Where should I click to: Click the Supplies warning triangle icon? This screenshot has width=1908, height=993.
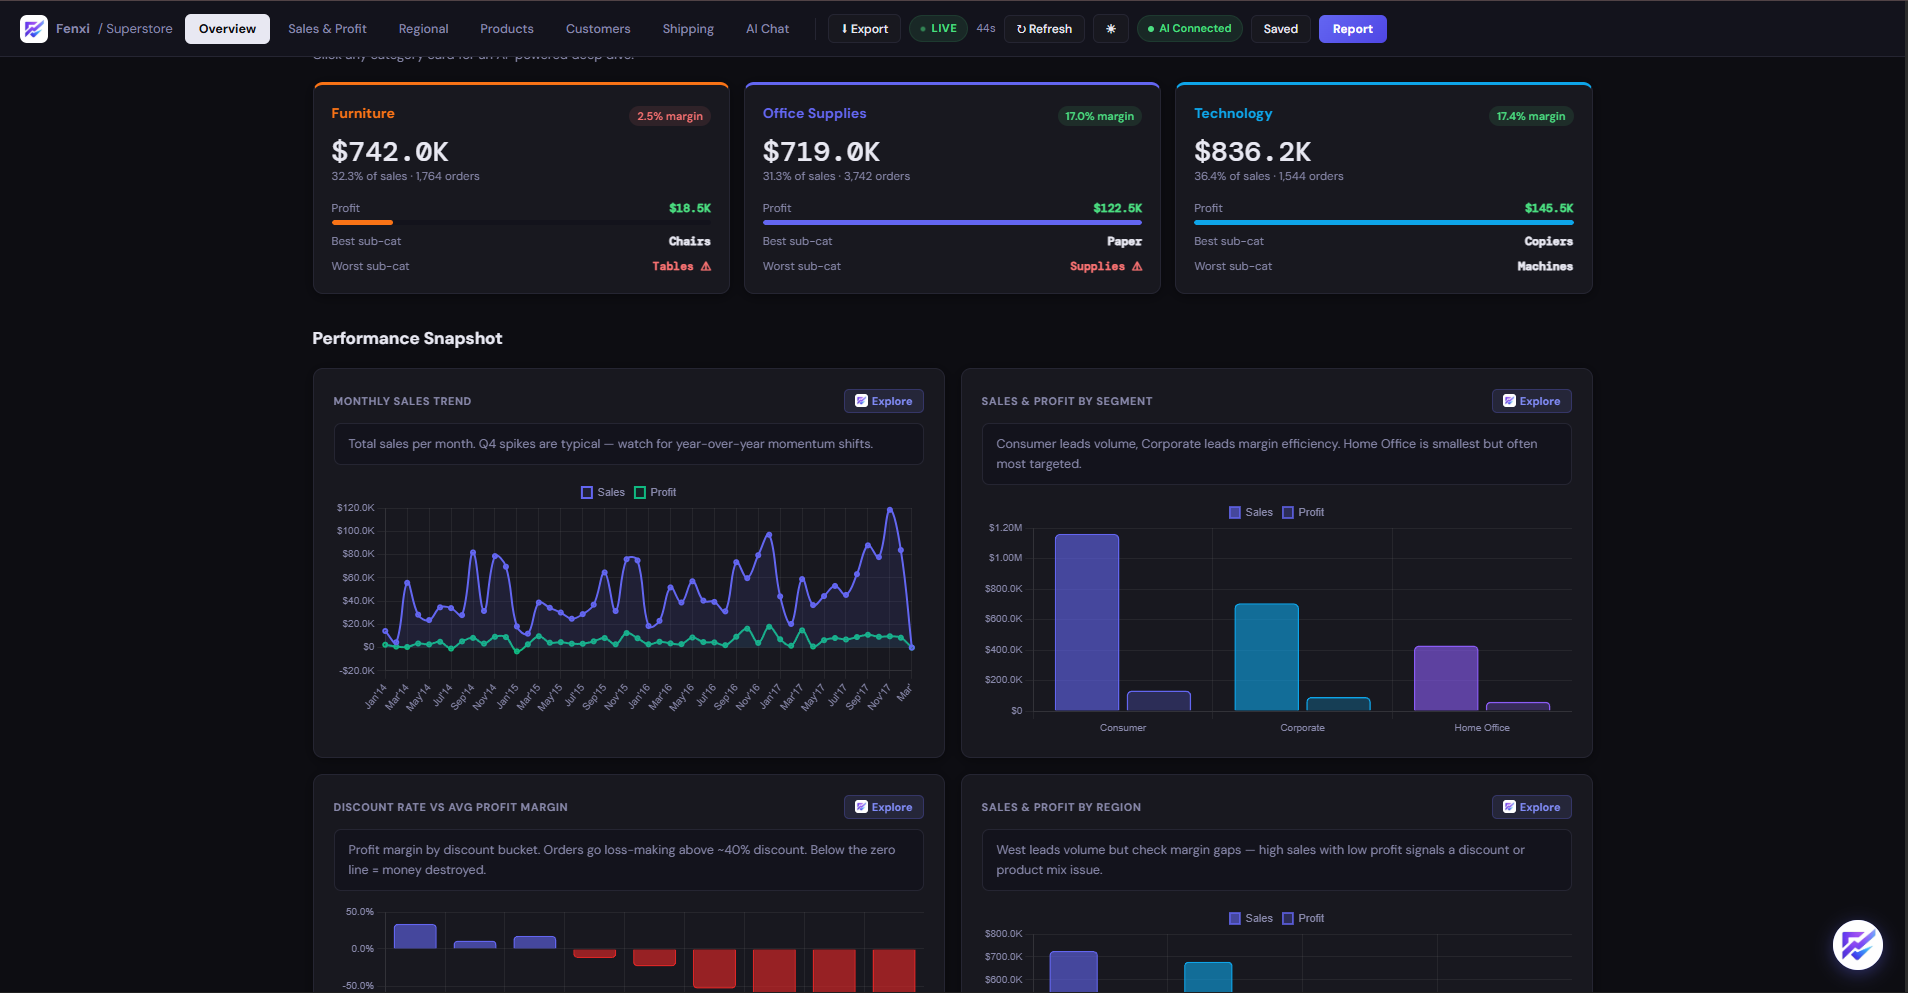(1137, 266)
